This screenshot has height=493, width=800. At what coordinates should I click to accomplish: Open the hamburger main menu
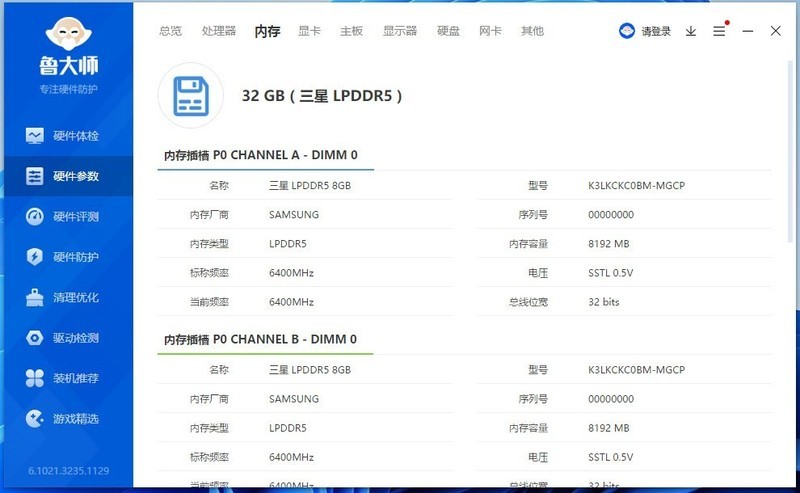pos(719,31)
